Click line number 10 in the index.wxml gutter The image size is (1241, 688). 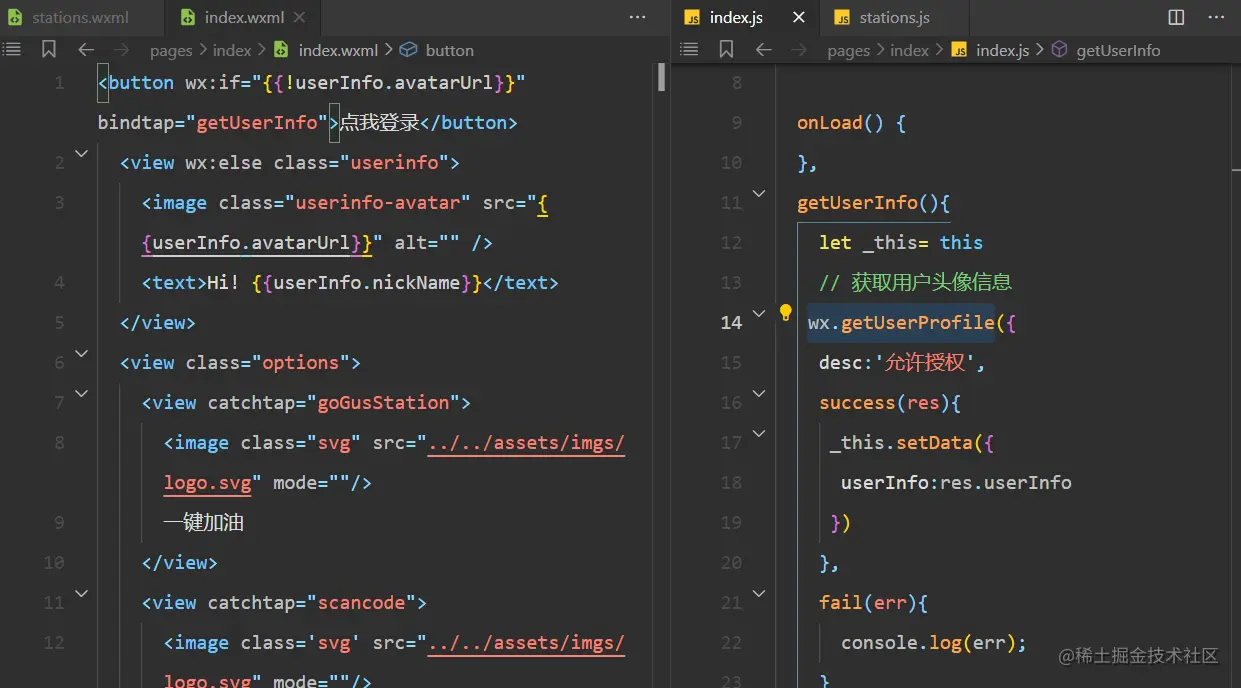point(54,562)
